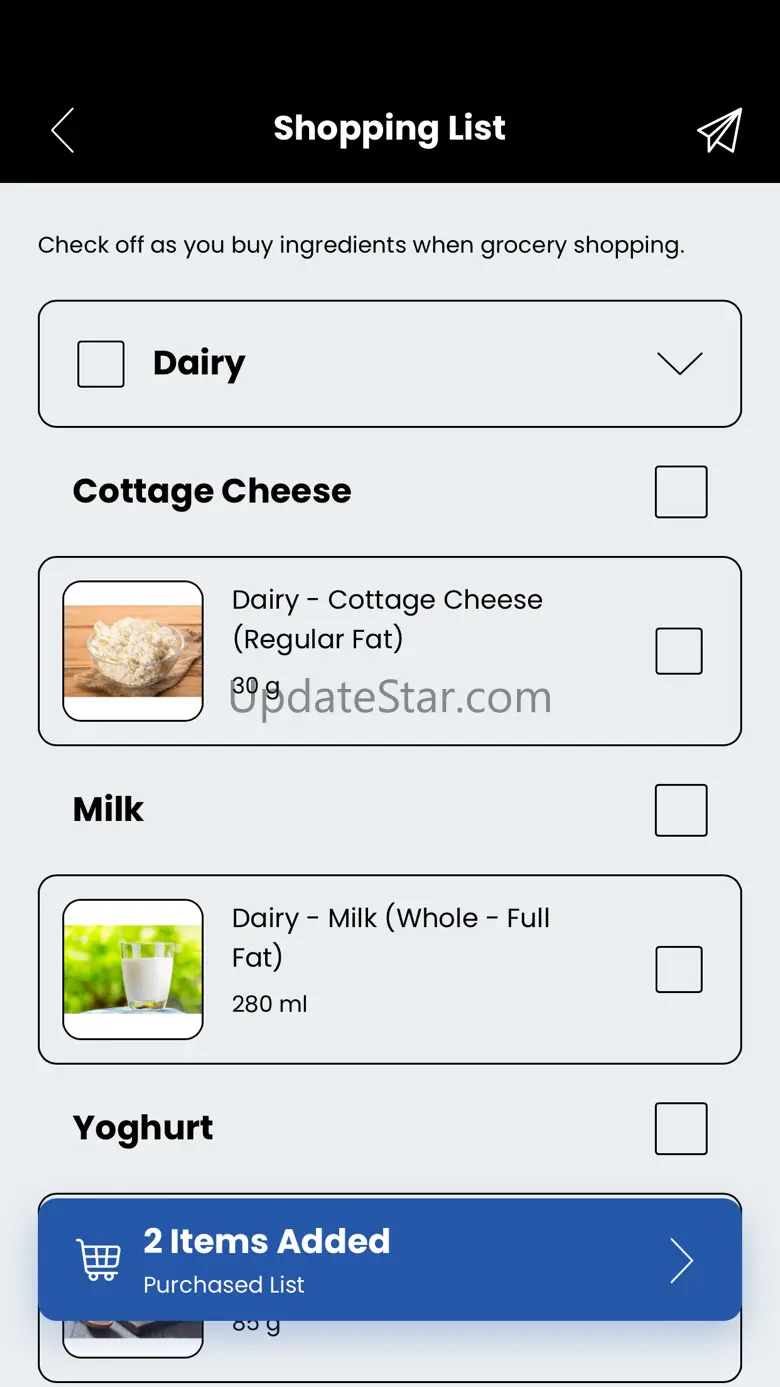Tap the Dairy category title

pyautogui.click(x=199, y=363)
